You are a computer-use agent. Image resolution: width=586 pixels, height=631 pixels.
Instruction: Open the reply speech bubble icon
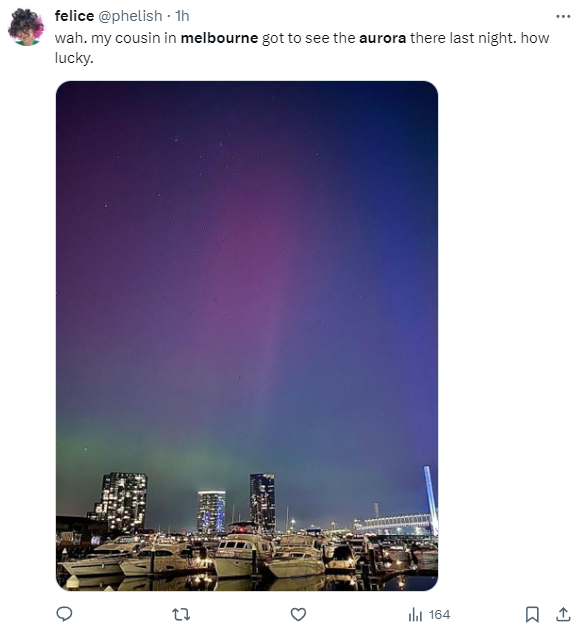click(x=64, y=614)
